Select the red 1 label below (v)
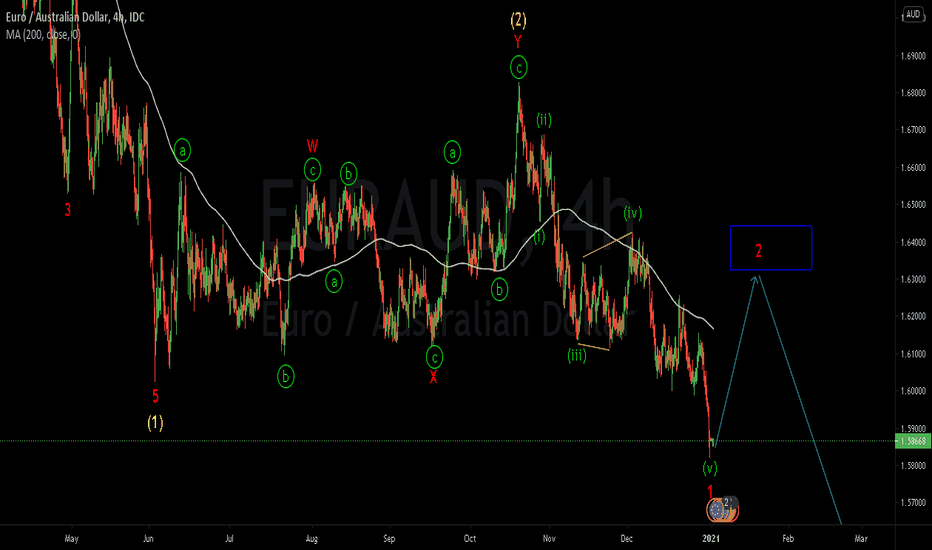 [x=710, y=491]
